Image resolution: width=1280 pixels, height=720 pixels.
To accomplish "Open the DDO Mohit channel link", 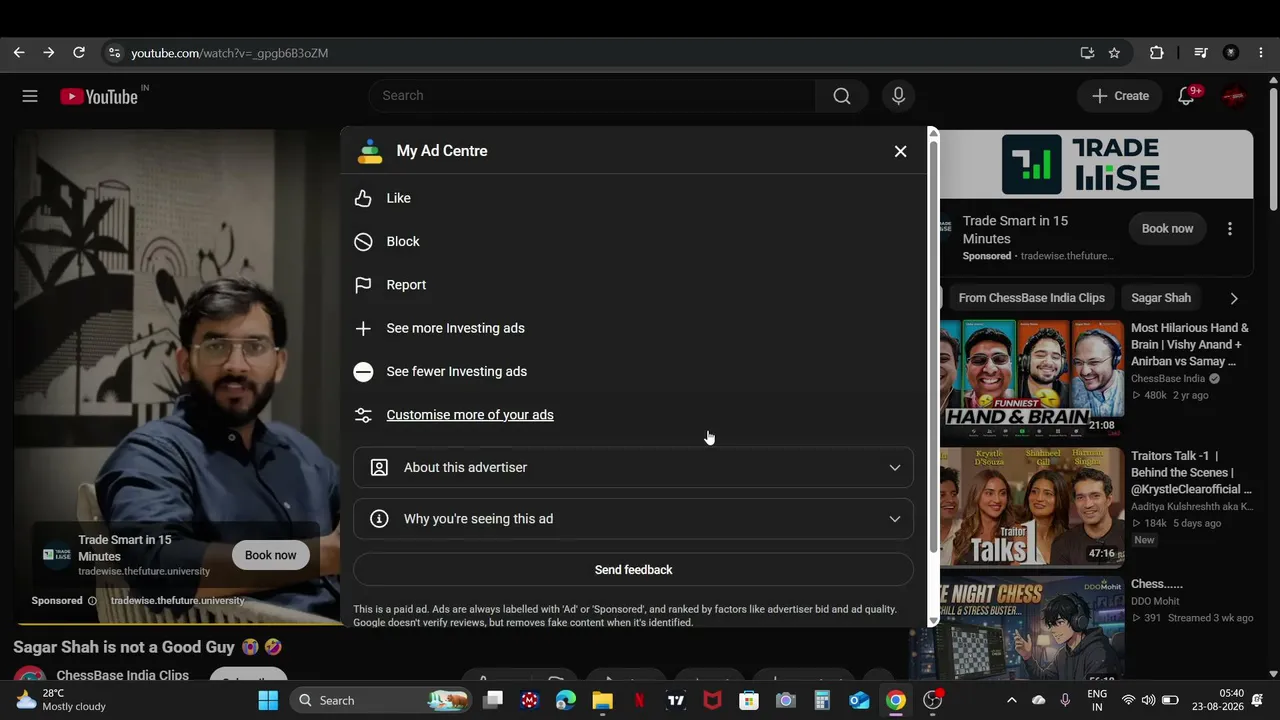I will pyautogui.click(x=1155, y=601).
